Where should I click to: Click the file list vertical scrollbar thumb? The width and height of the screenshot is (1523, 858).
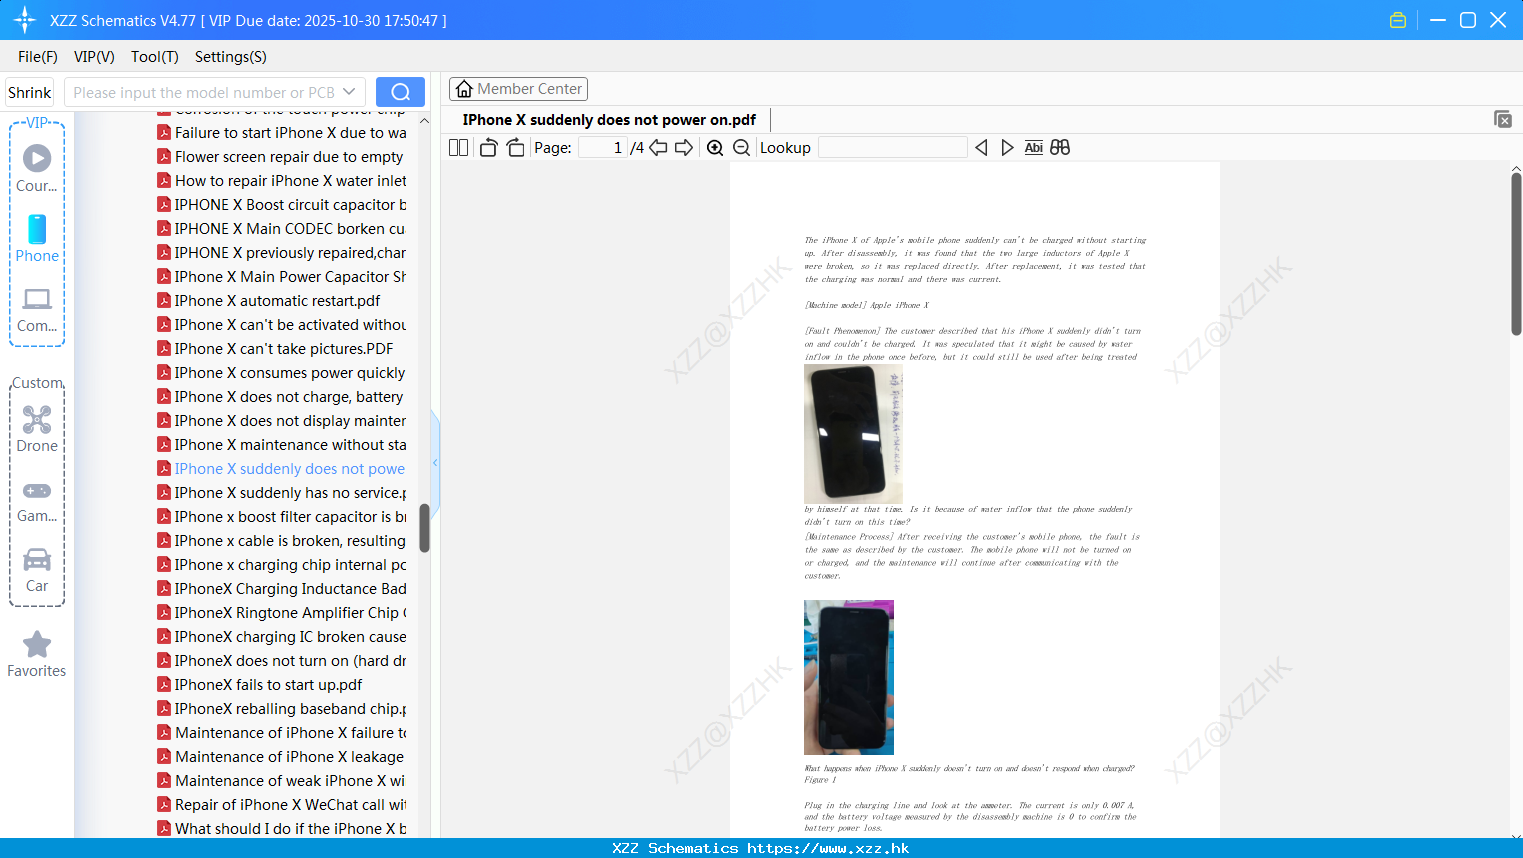424,528
